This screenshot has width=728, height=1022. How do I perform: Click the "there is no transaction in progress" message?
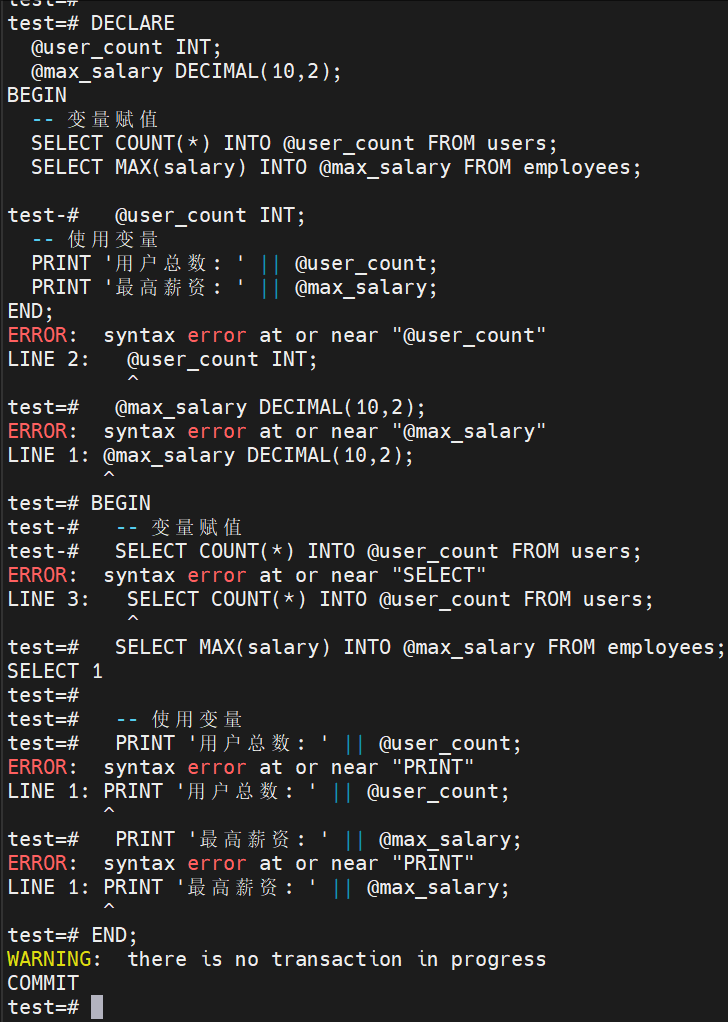point(337,959)
